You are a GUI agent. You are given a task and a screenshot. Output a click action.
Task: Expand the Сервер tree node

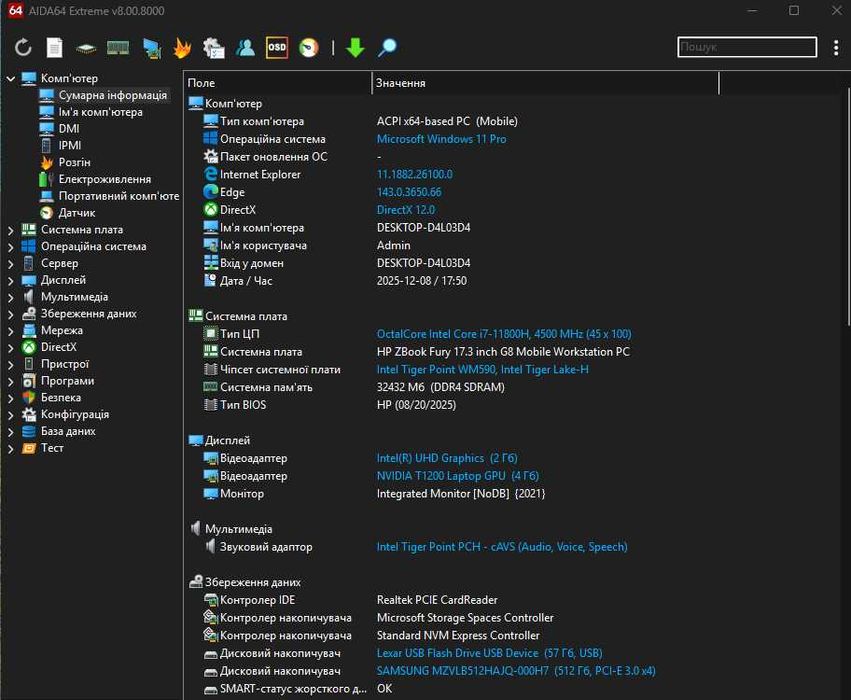pyautogui.click(x=10, y=264)
